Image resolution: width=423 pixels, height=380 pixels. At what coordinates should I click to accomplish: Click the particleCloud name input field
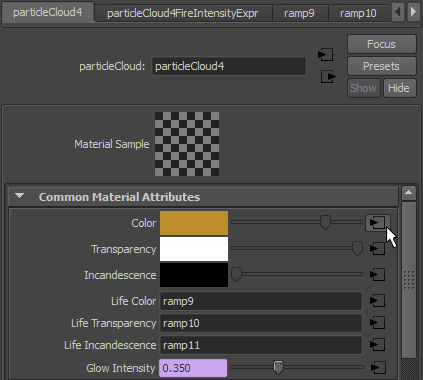[229, 66]
